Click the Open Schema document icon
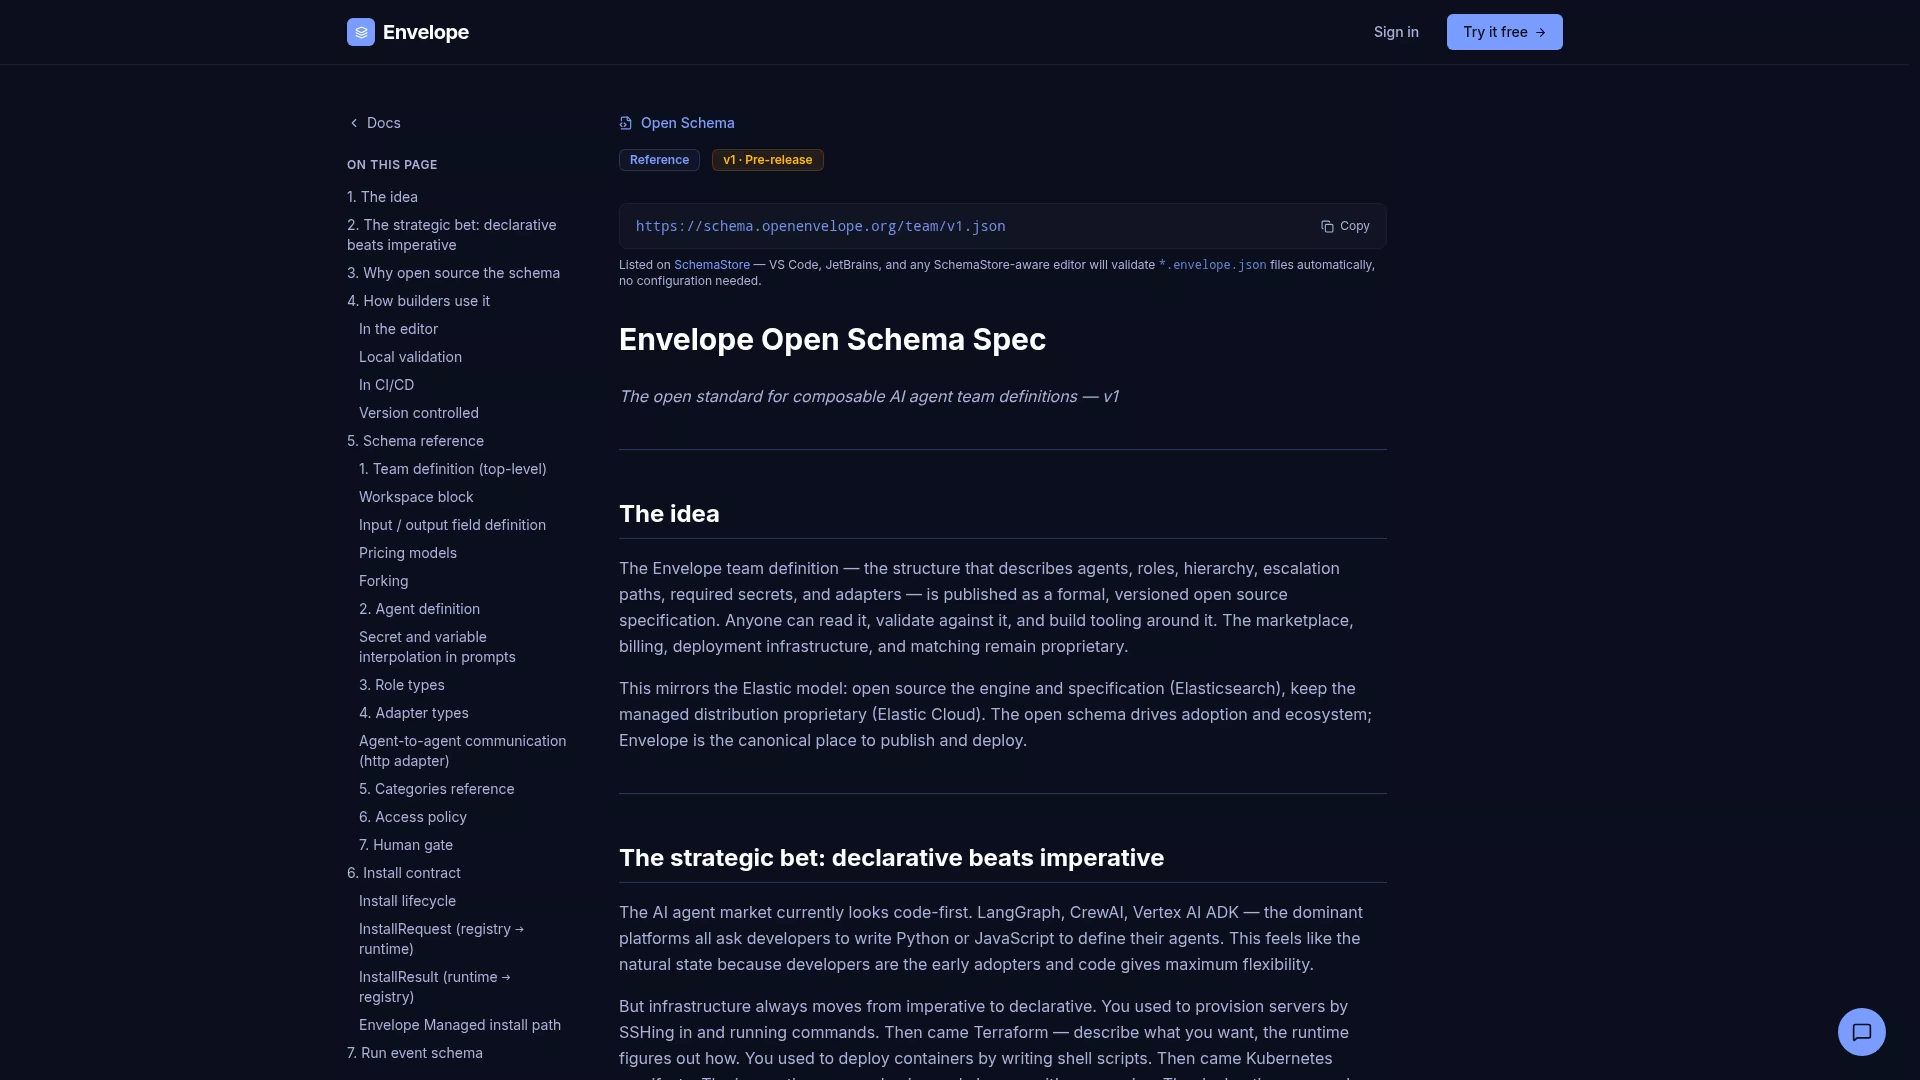1920x1080 pixels. tap(626, 123)
